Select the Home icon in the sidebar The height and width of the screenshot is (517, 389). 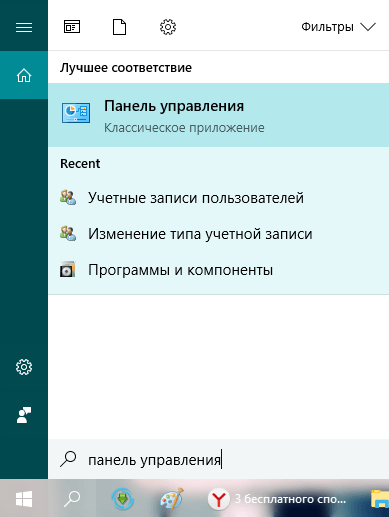[24, 75]
